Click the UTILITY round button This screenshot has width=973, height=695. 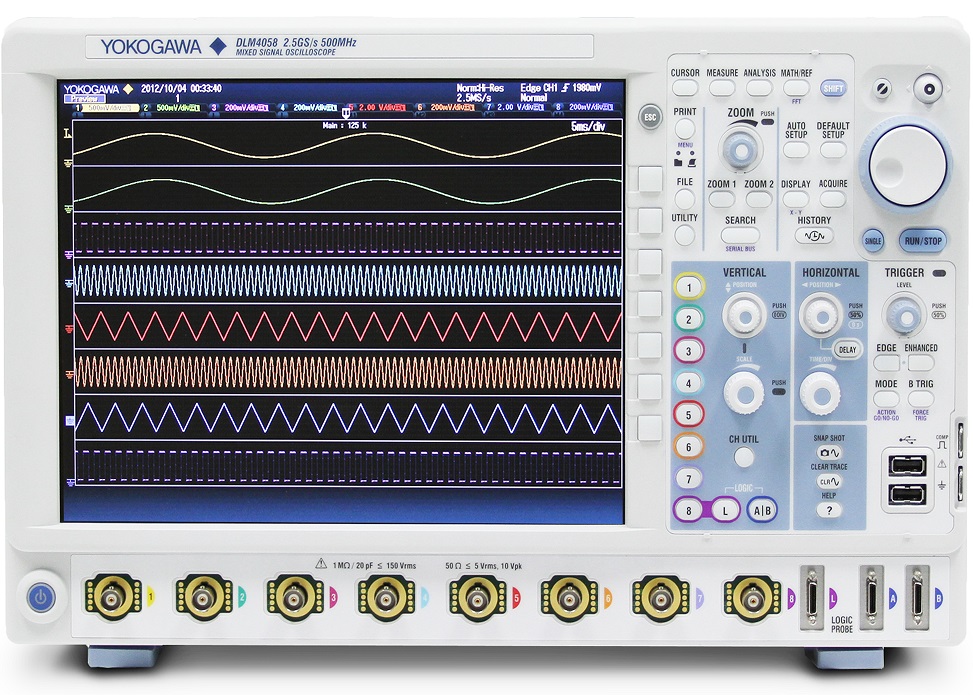[x=684, y=235]
